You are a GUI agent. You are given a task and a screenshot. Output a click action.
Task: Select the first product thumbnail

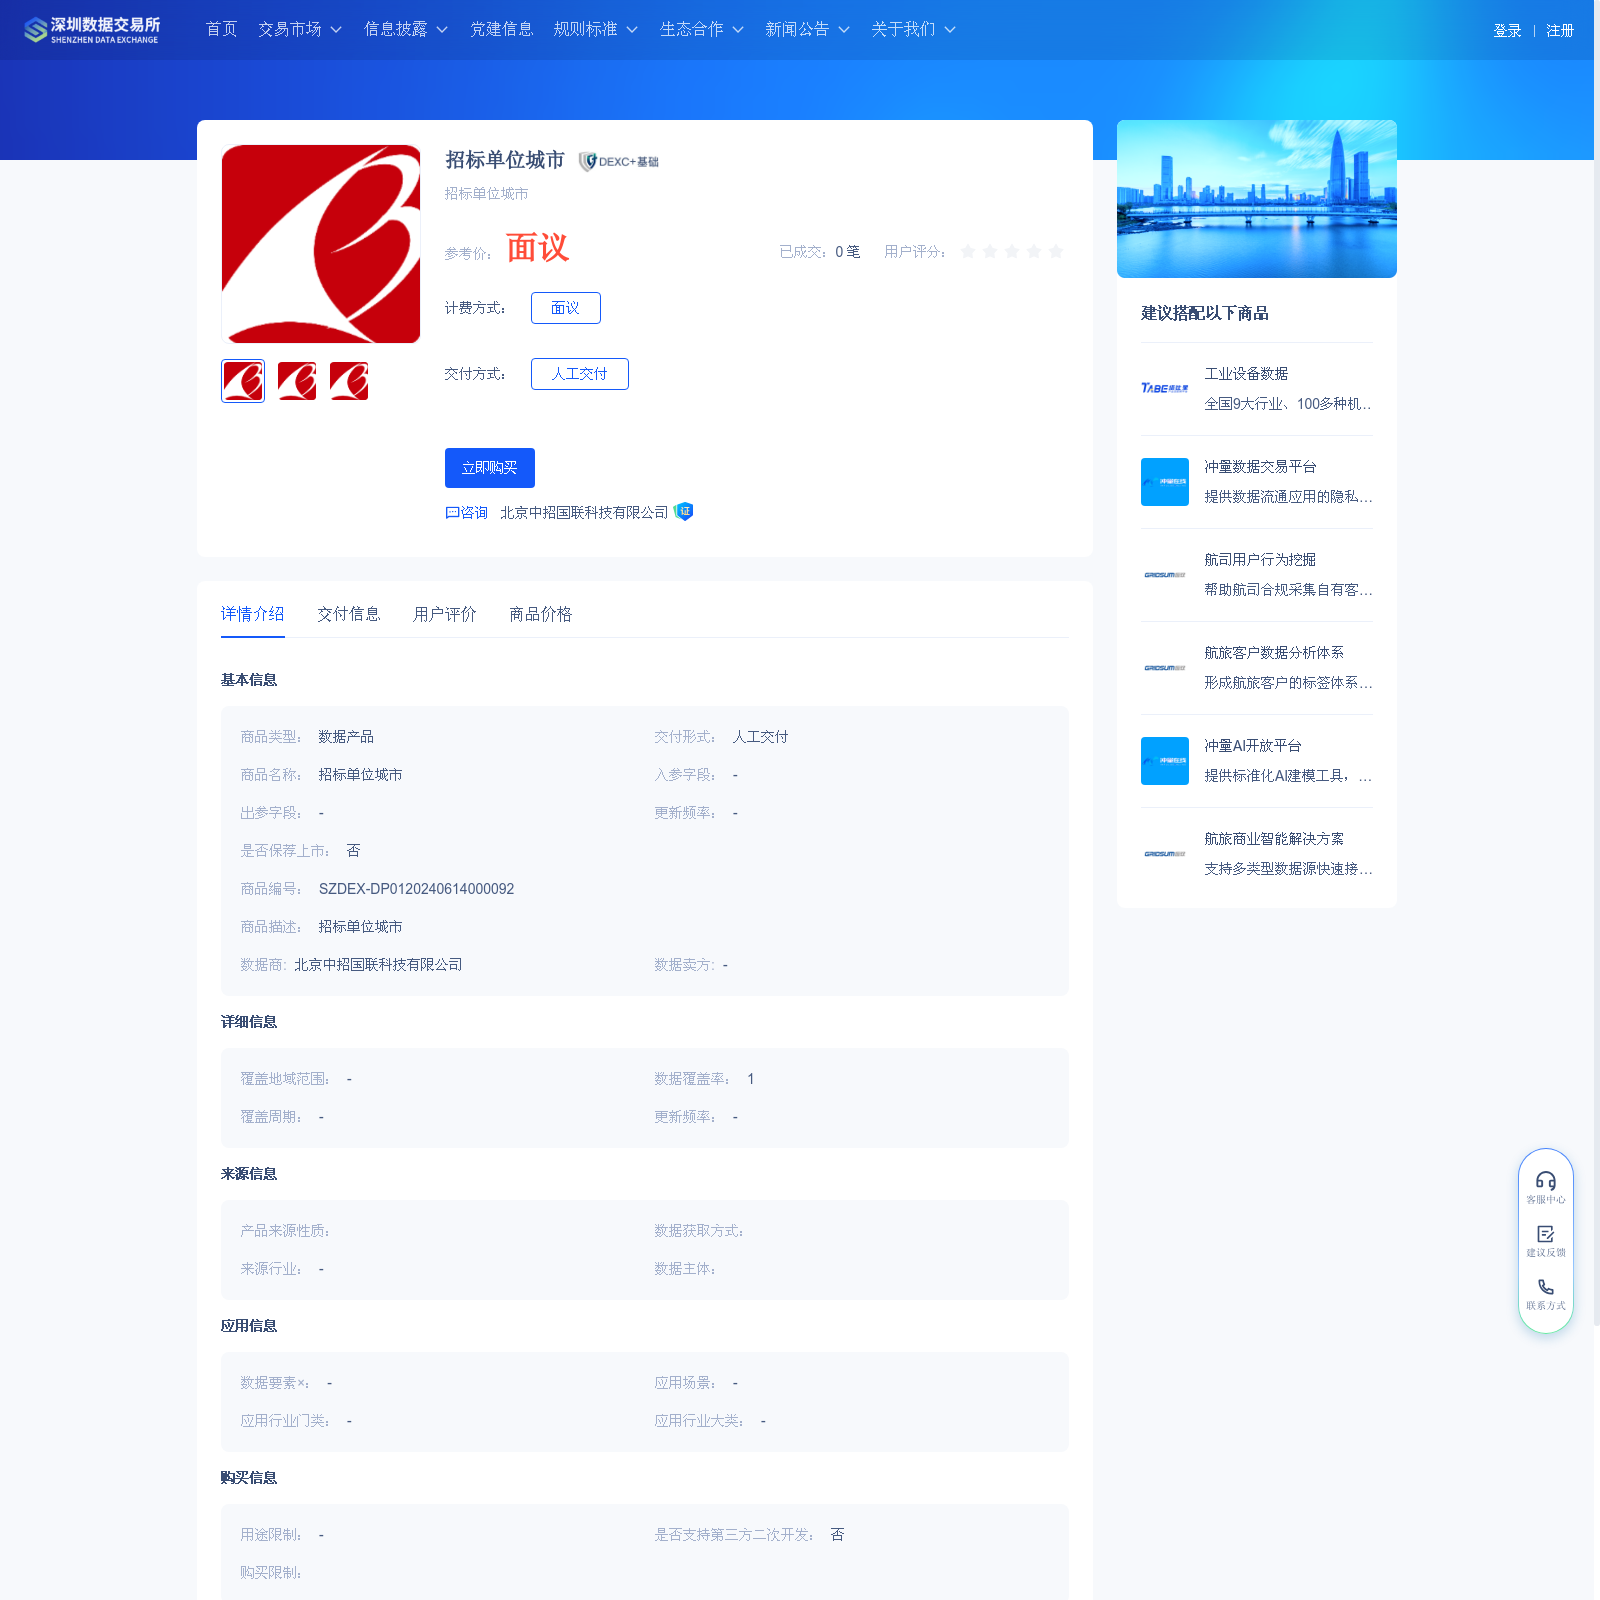[243, 381]
